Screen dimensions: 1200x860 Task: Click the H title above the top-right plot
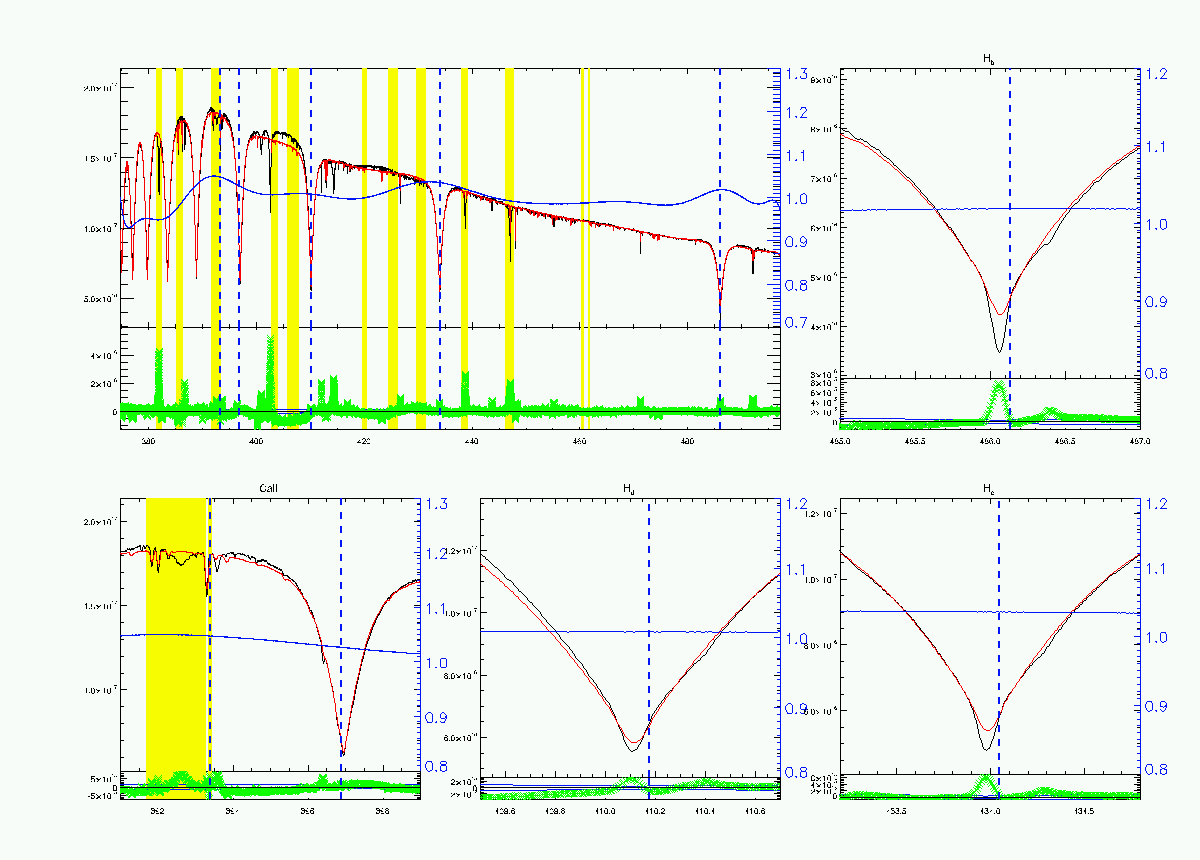point(989,60)
